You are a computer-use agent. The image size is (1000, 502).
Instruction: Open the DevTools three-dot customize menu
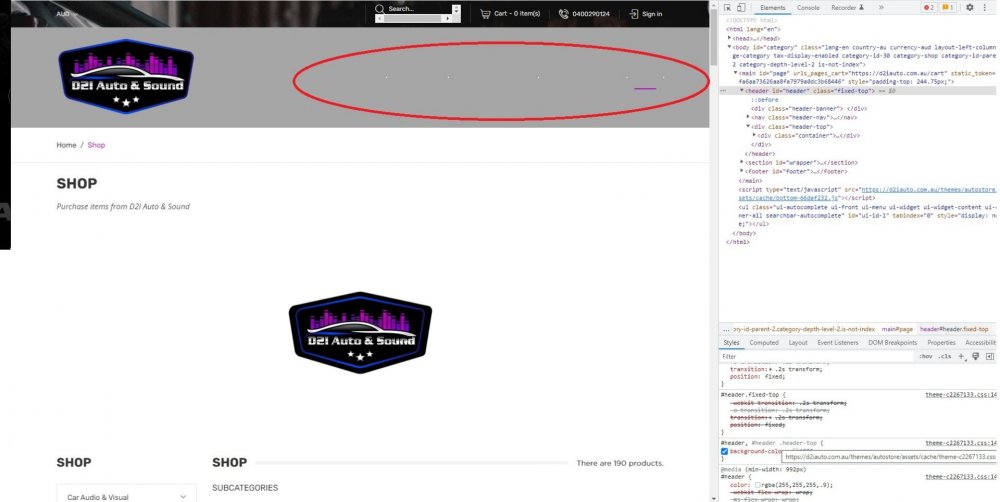985,8
